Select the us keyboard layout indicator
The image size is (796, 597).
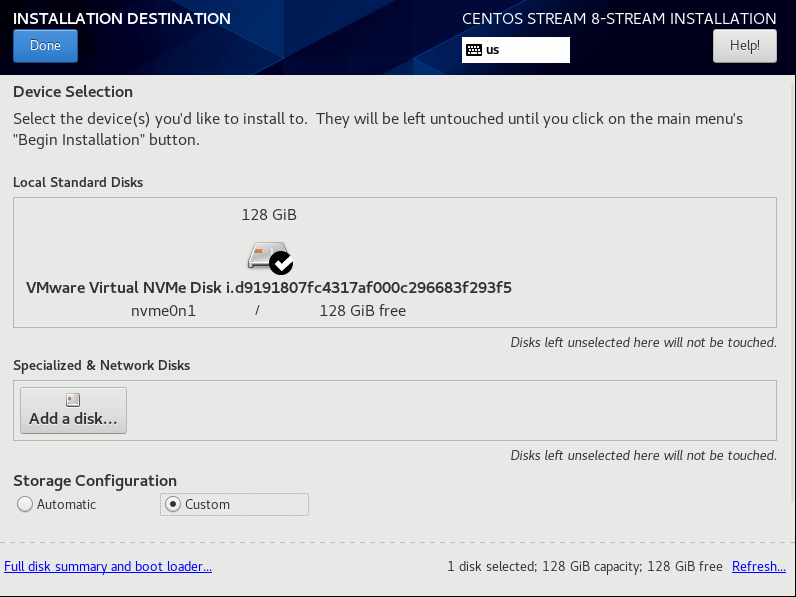point(515,50)
